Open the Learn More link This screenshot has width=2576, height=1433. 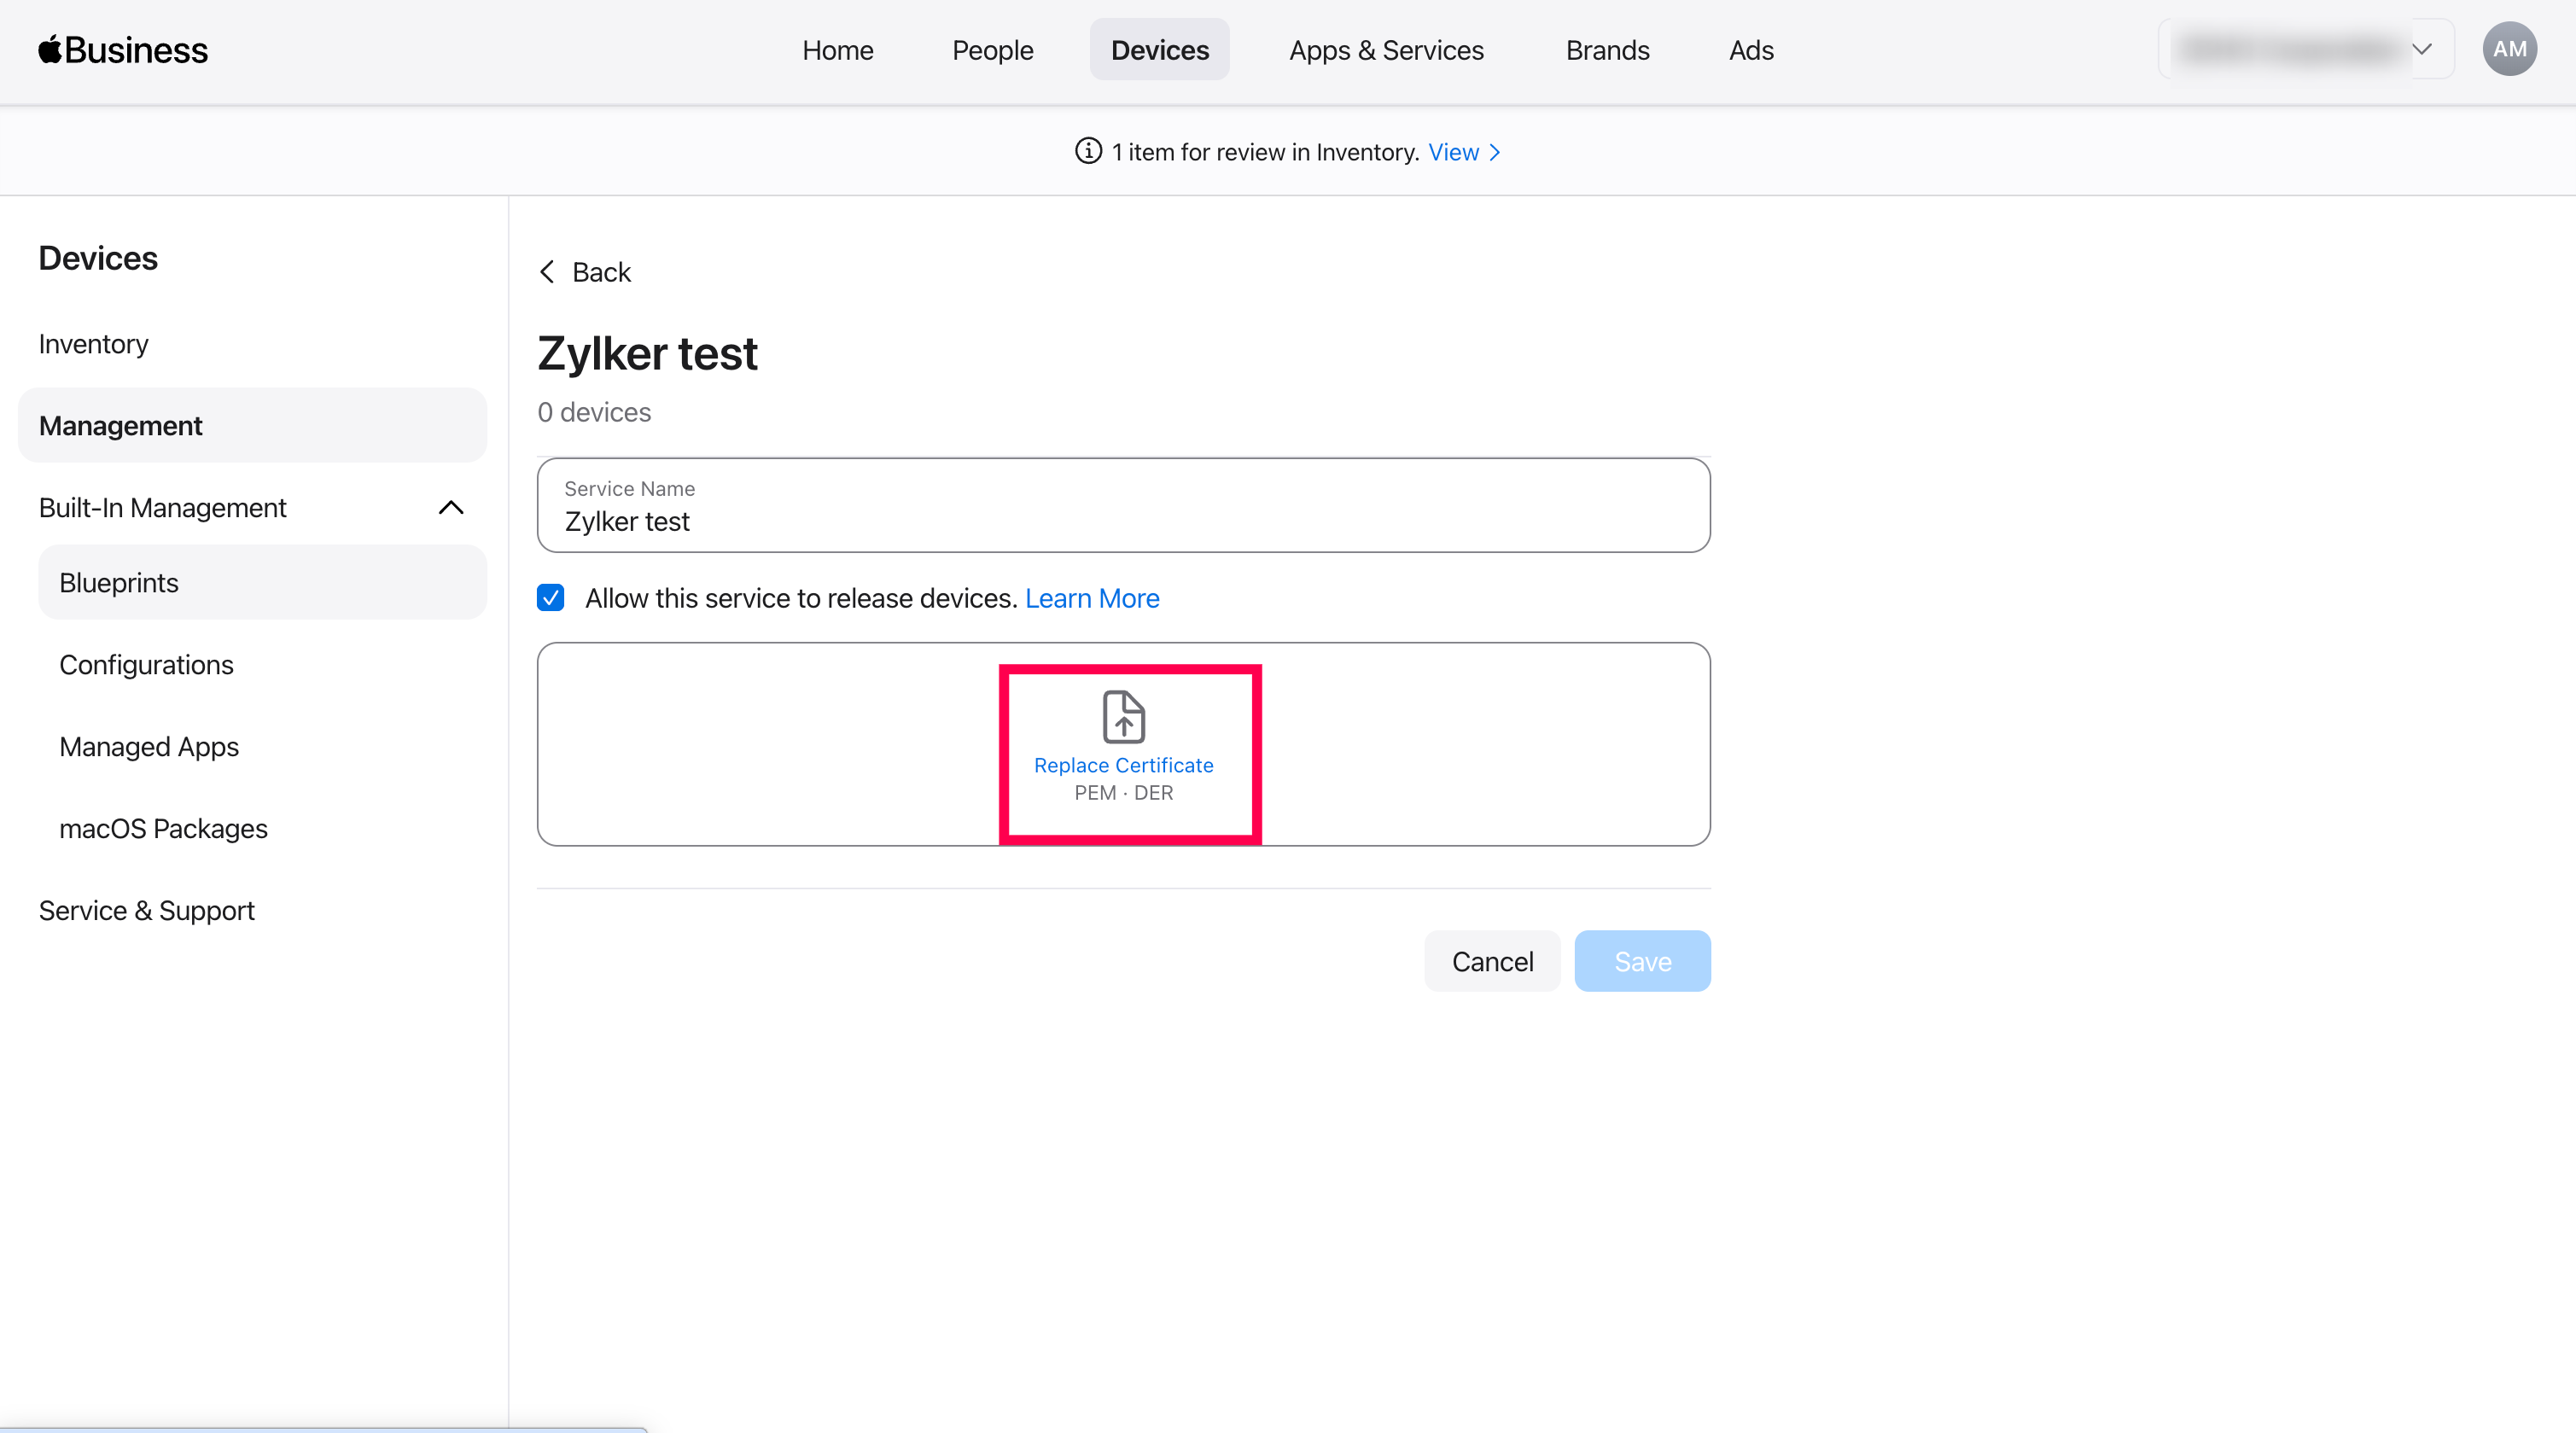tap(1092, 598)
